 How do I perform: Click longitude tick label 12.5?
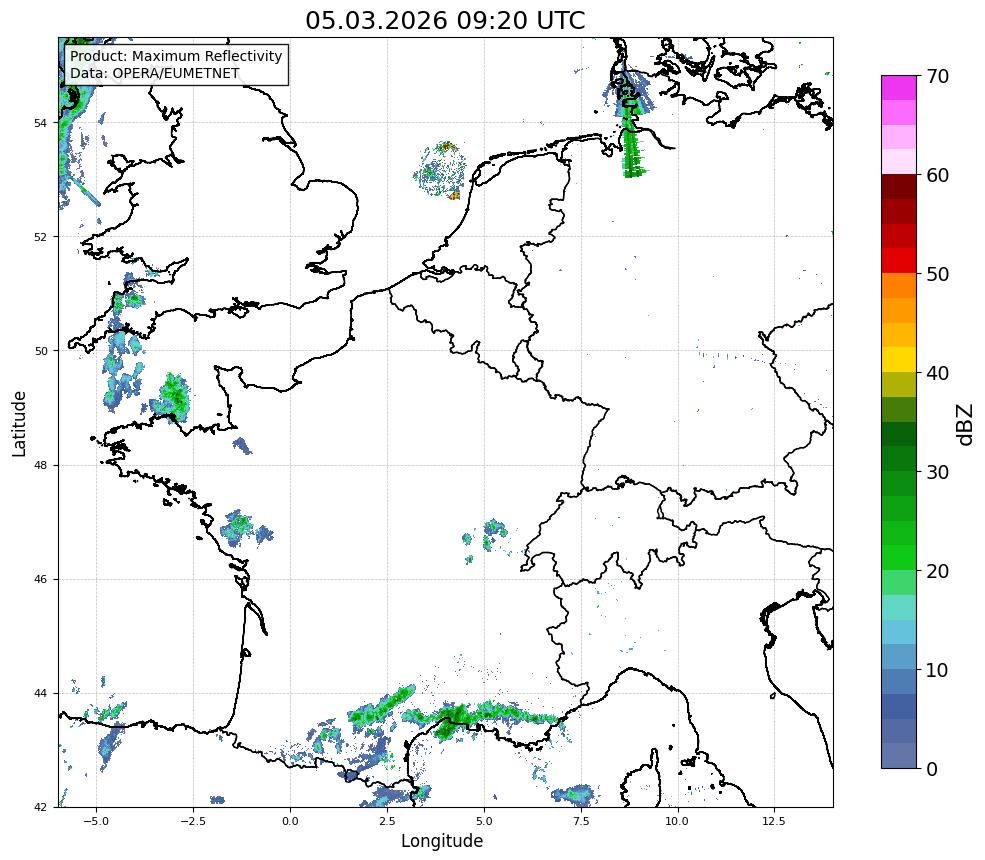[774, 821]
